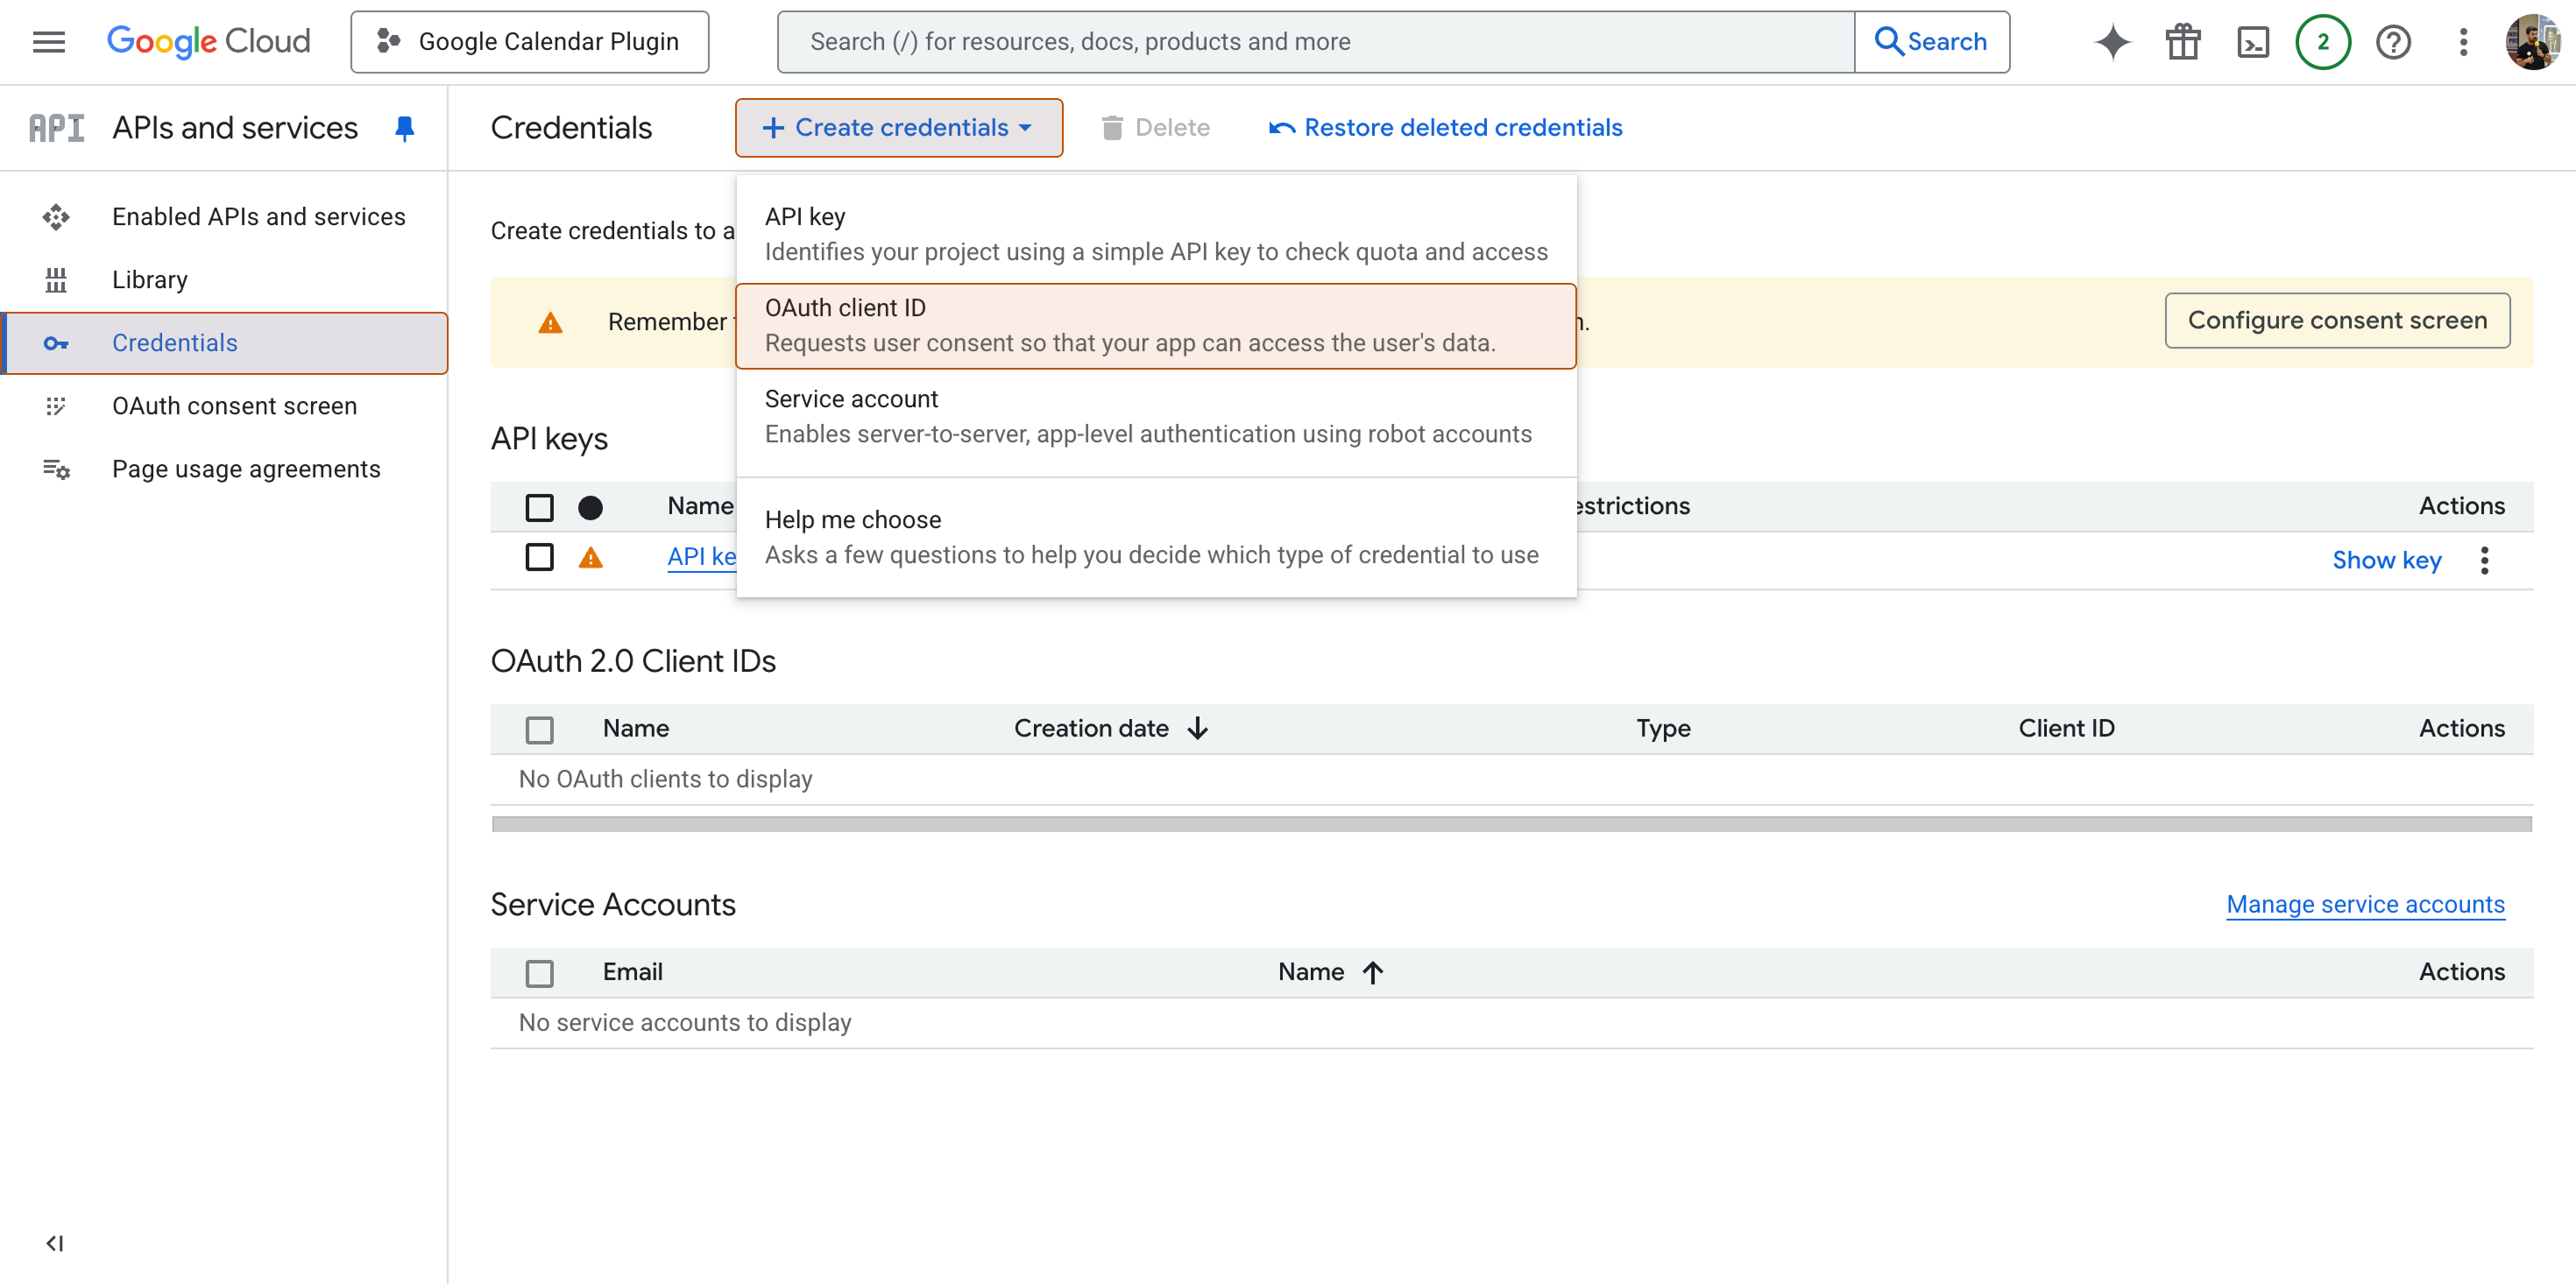The height and width of the screenshot is (1284, 2576).
Task: Collapse the sidebar with bottom arrow icon
Action: click(54, 1243)
